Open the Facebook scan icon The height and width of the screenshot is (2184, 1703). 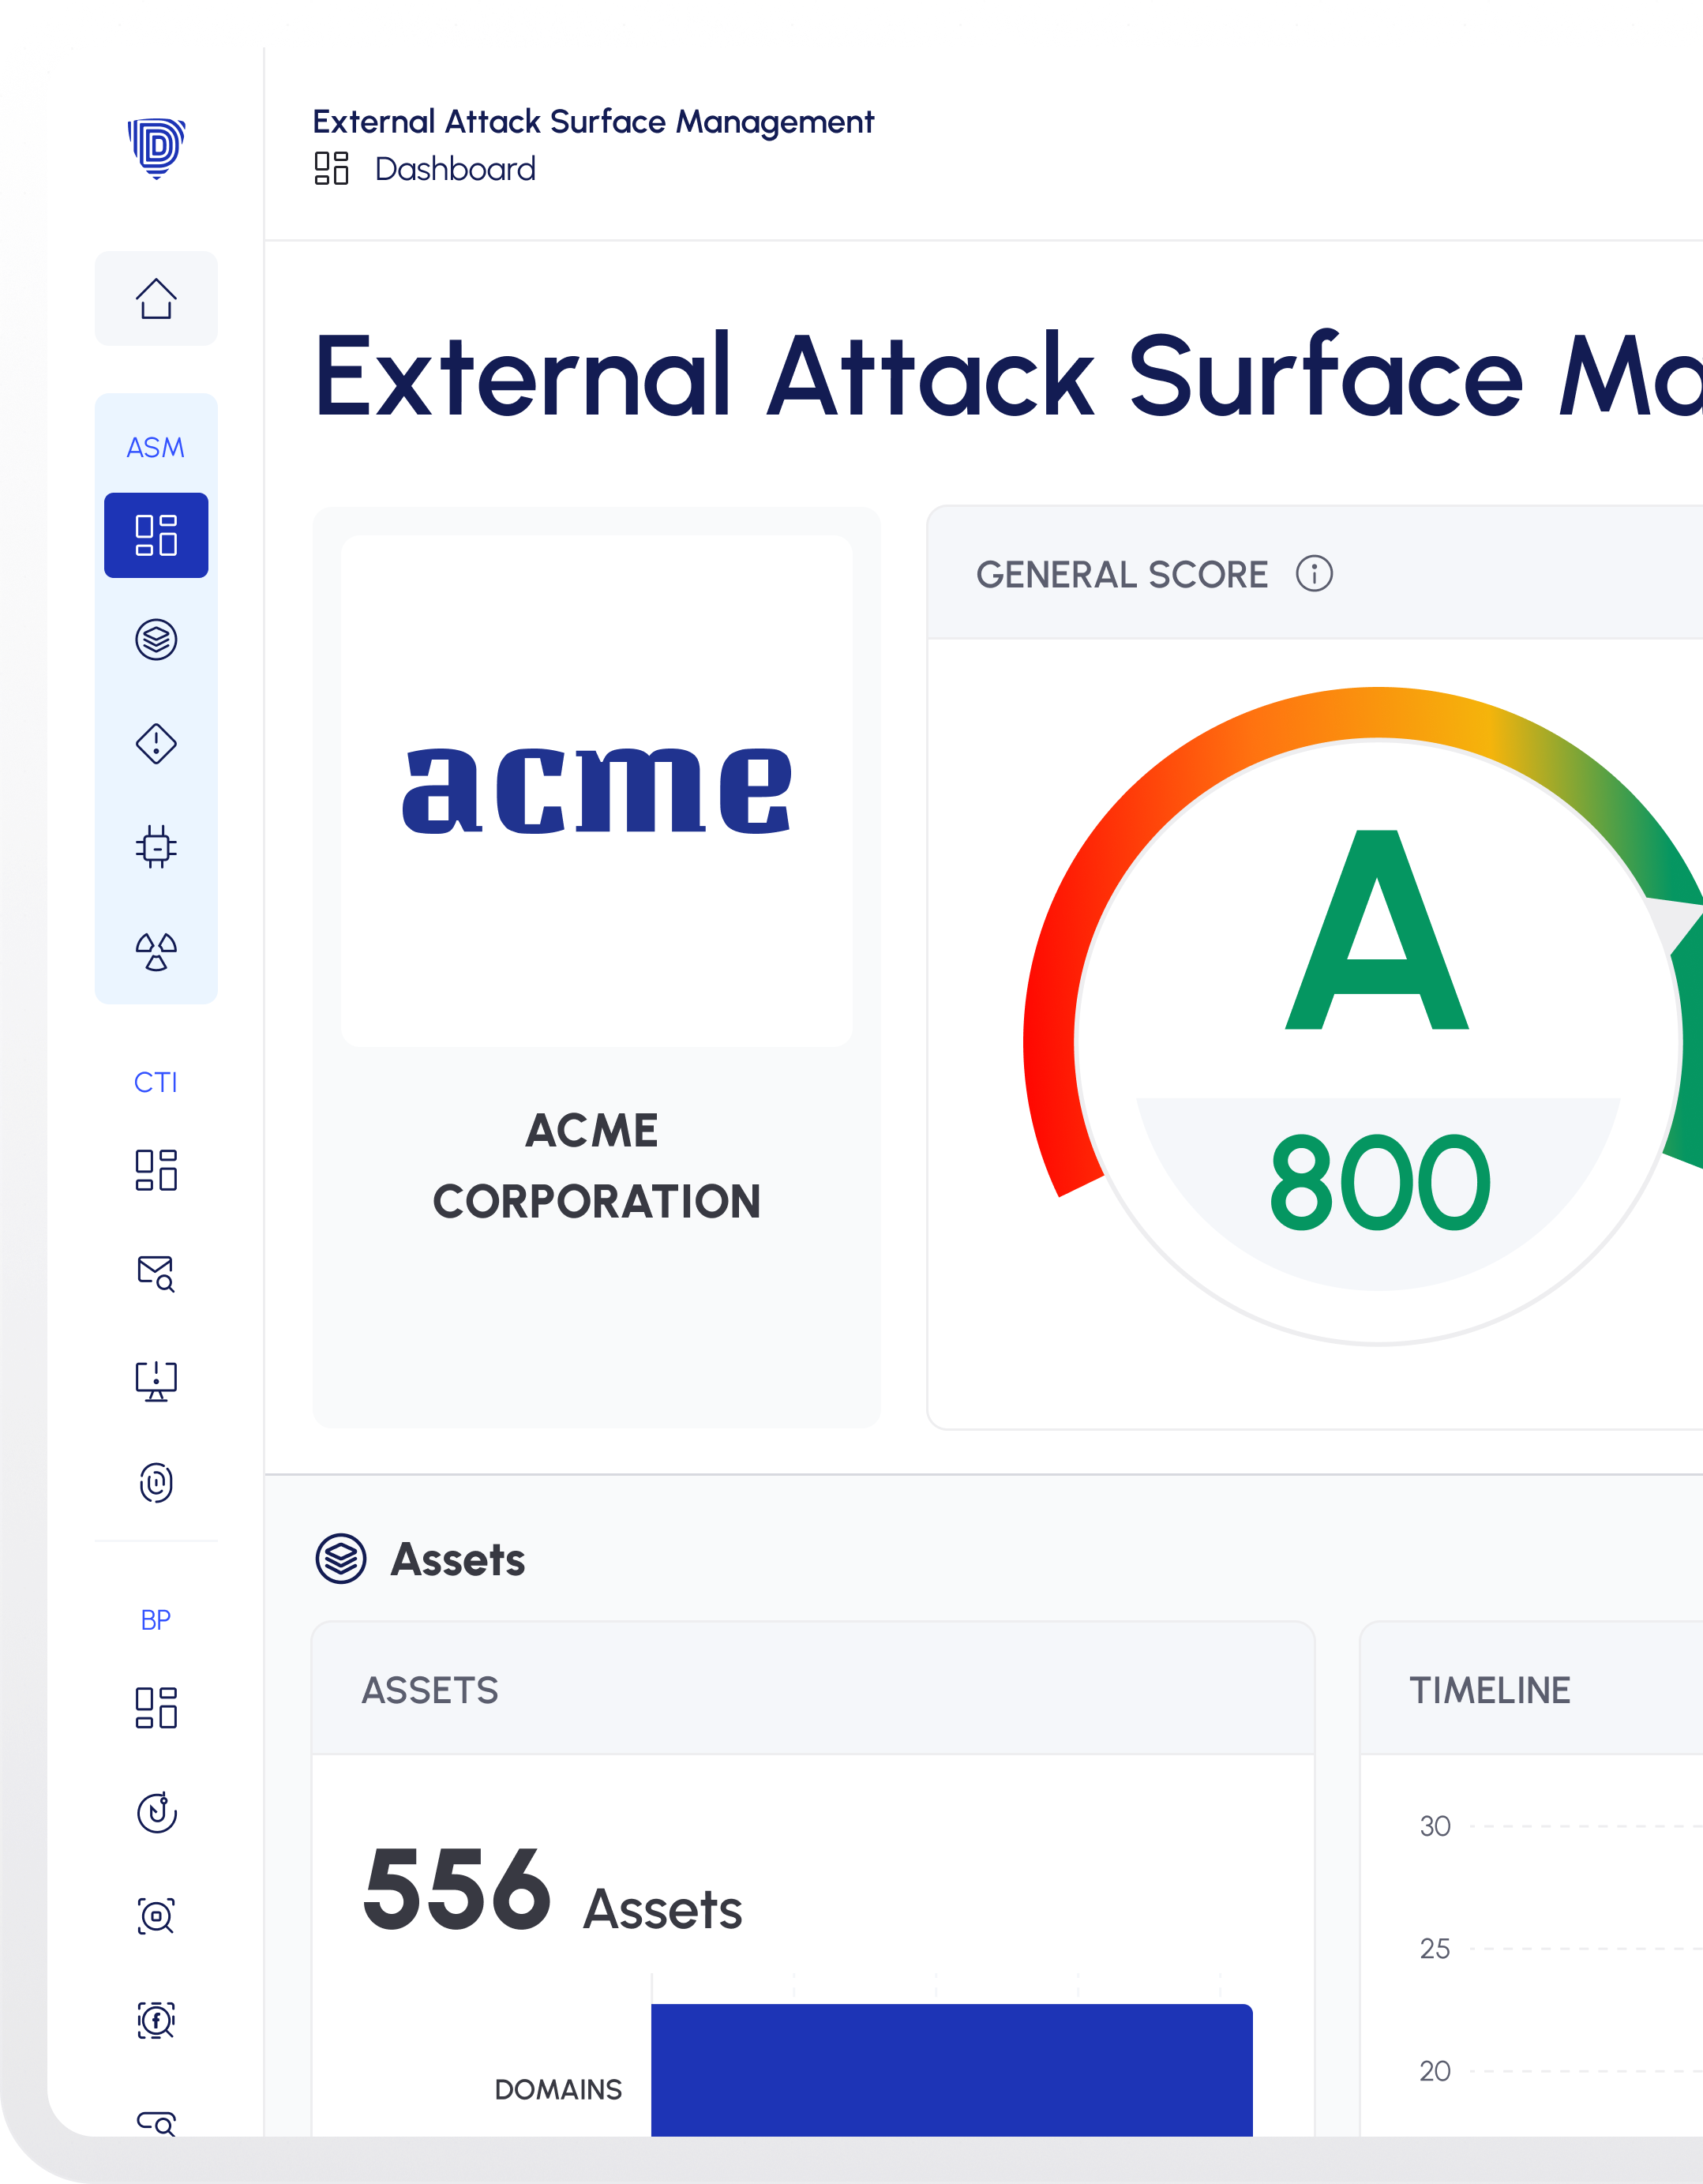[156, 2020]
